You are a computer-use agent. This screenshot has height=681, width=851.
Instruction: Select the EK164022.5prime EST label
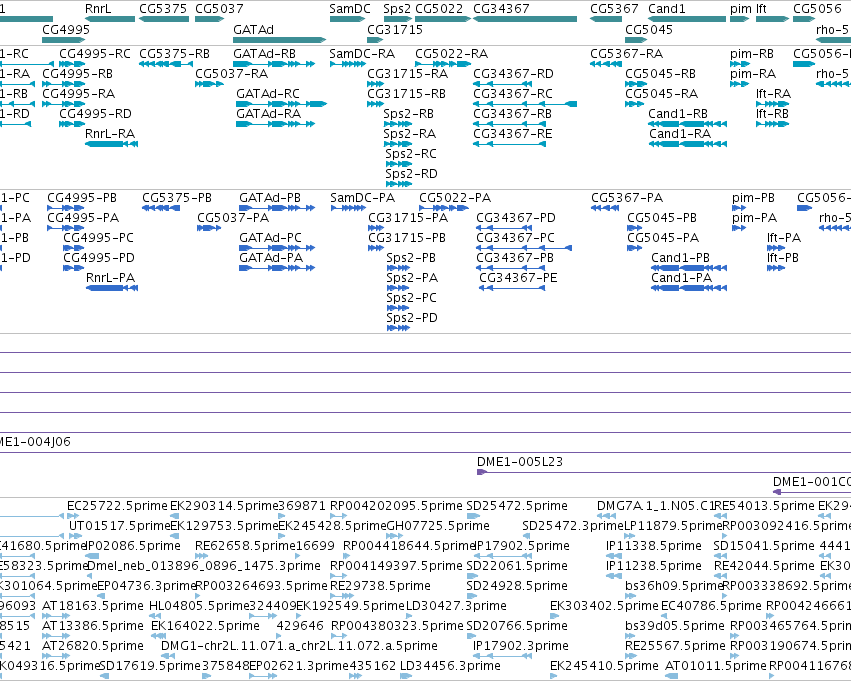205,626
